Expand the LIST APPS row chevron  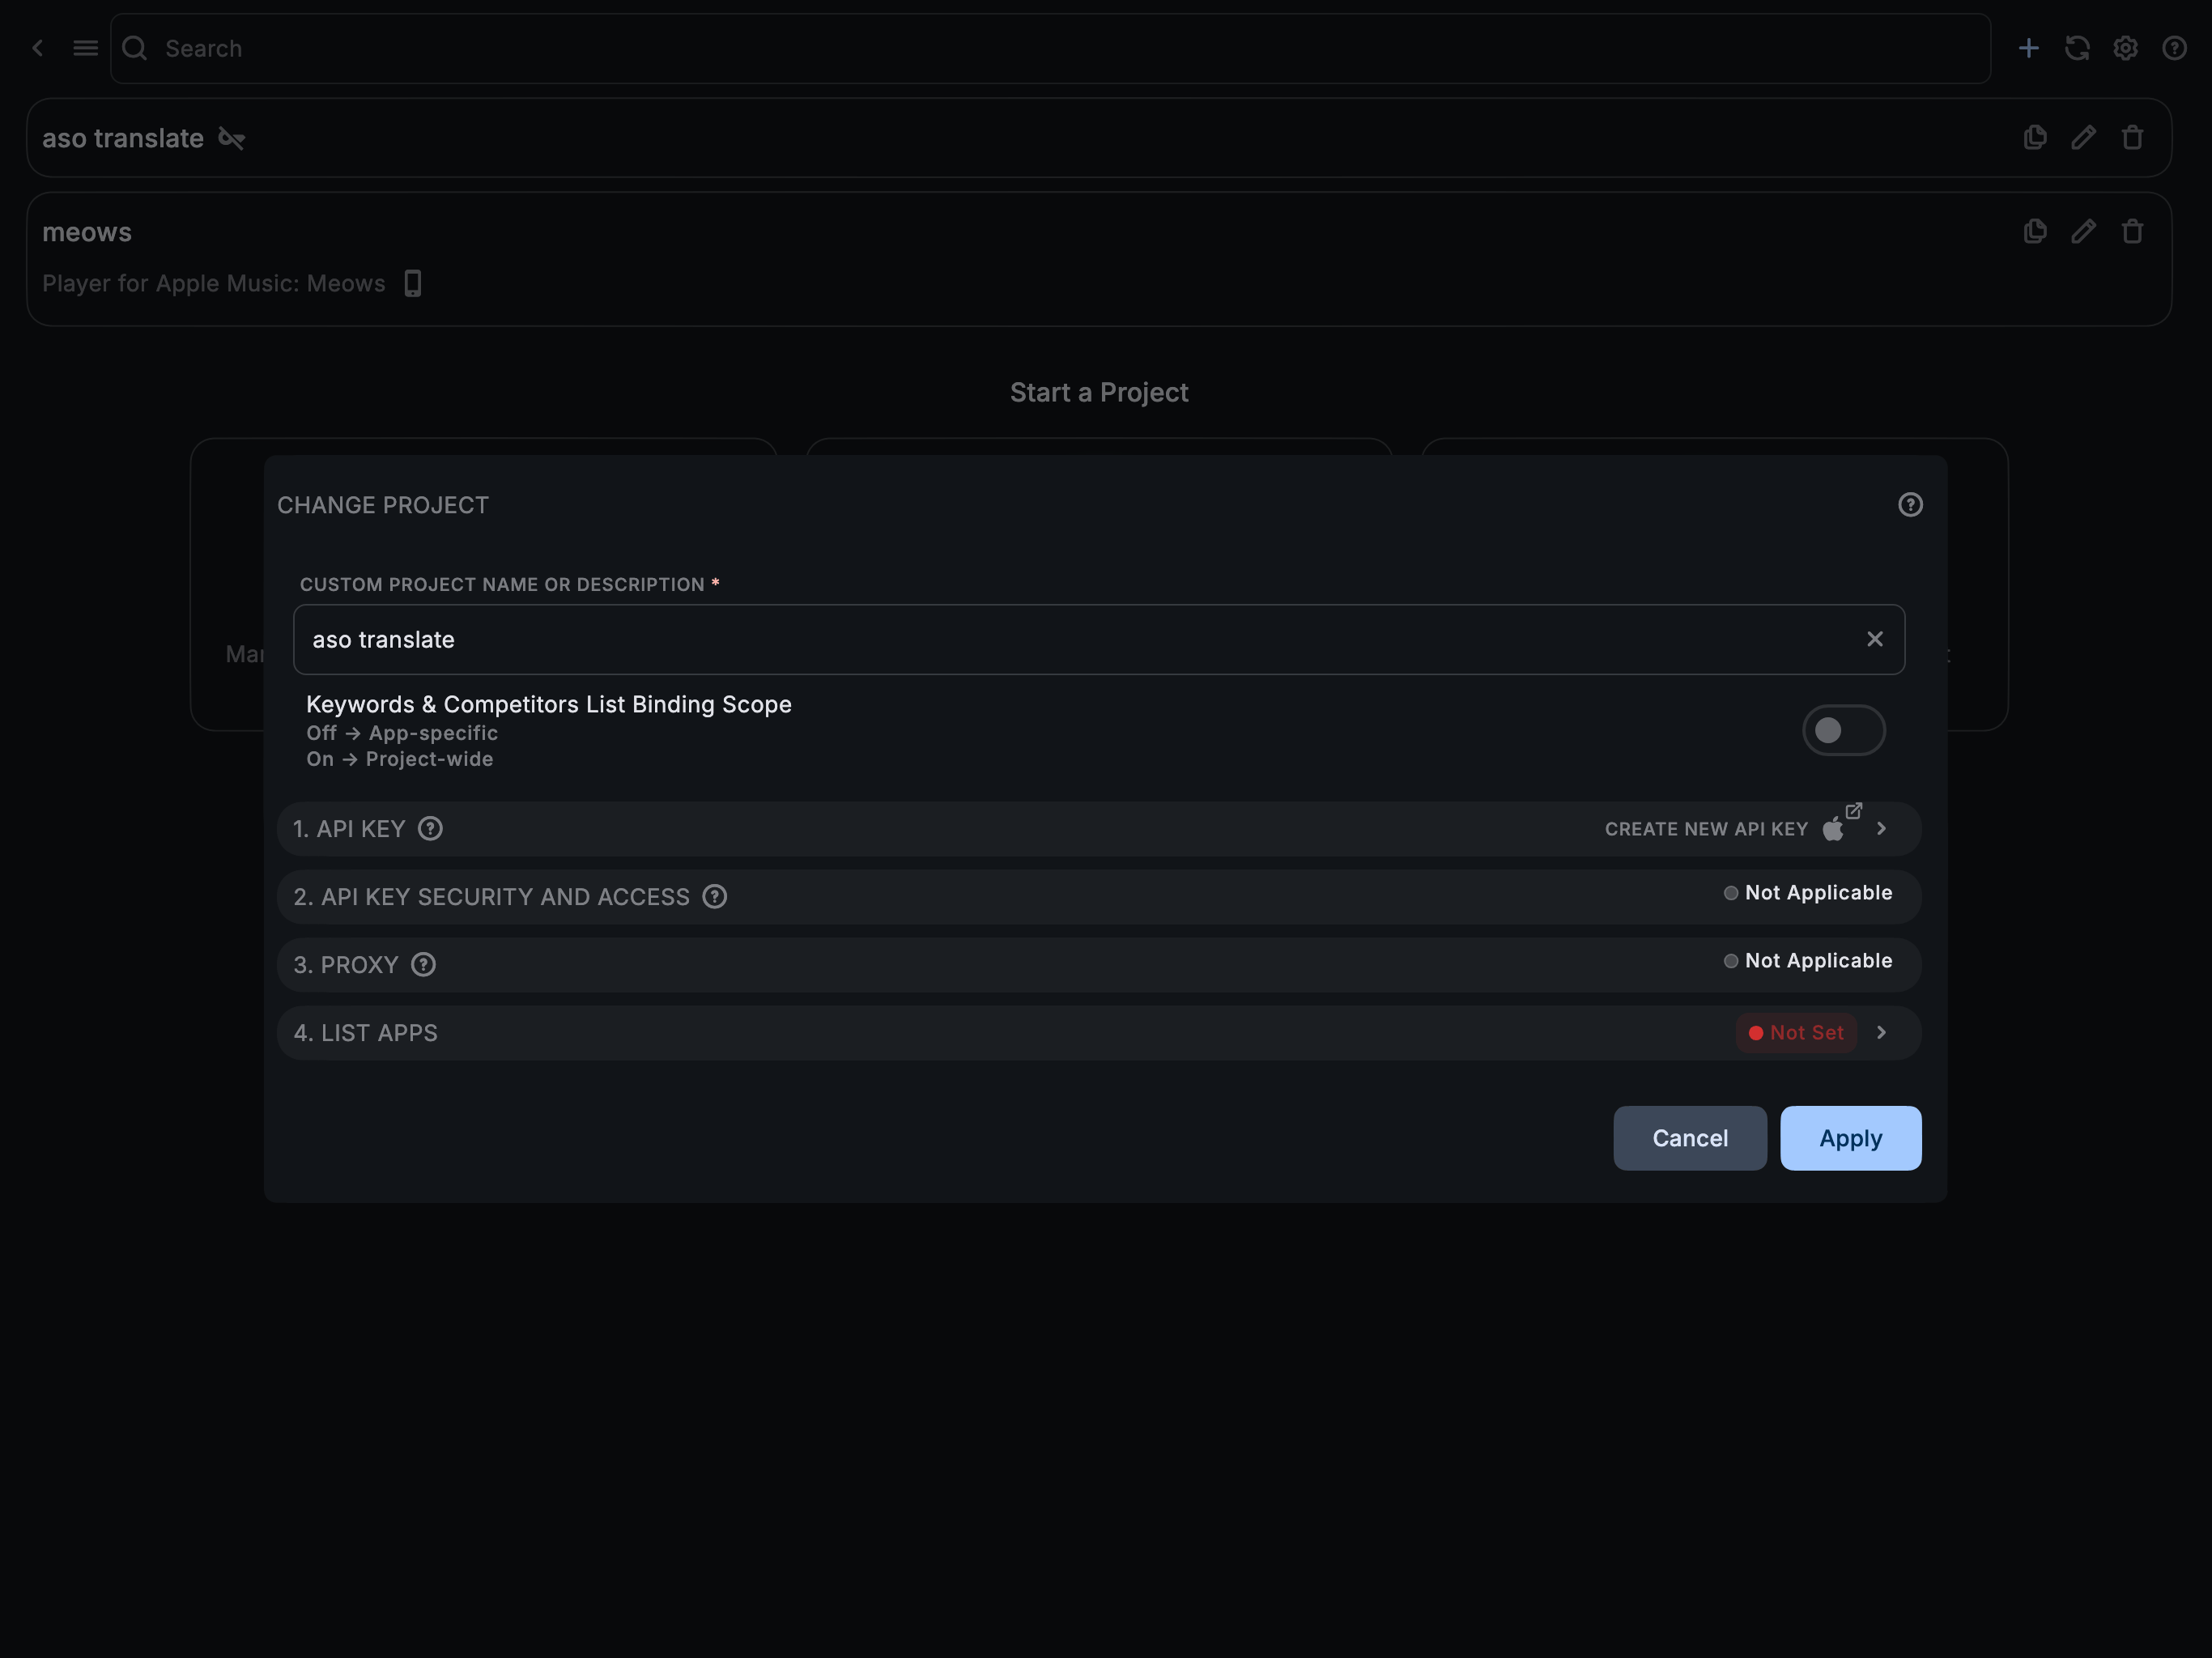[x=1881, y=1033]
